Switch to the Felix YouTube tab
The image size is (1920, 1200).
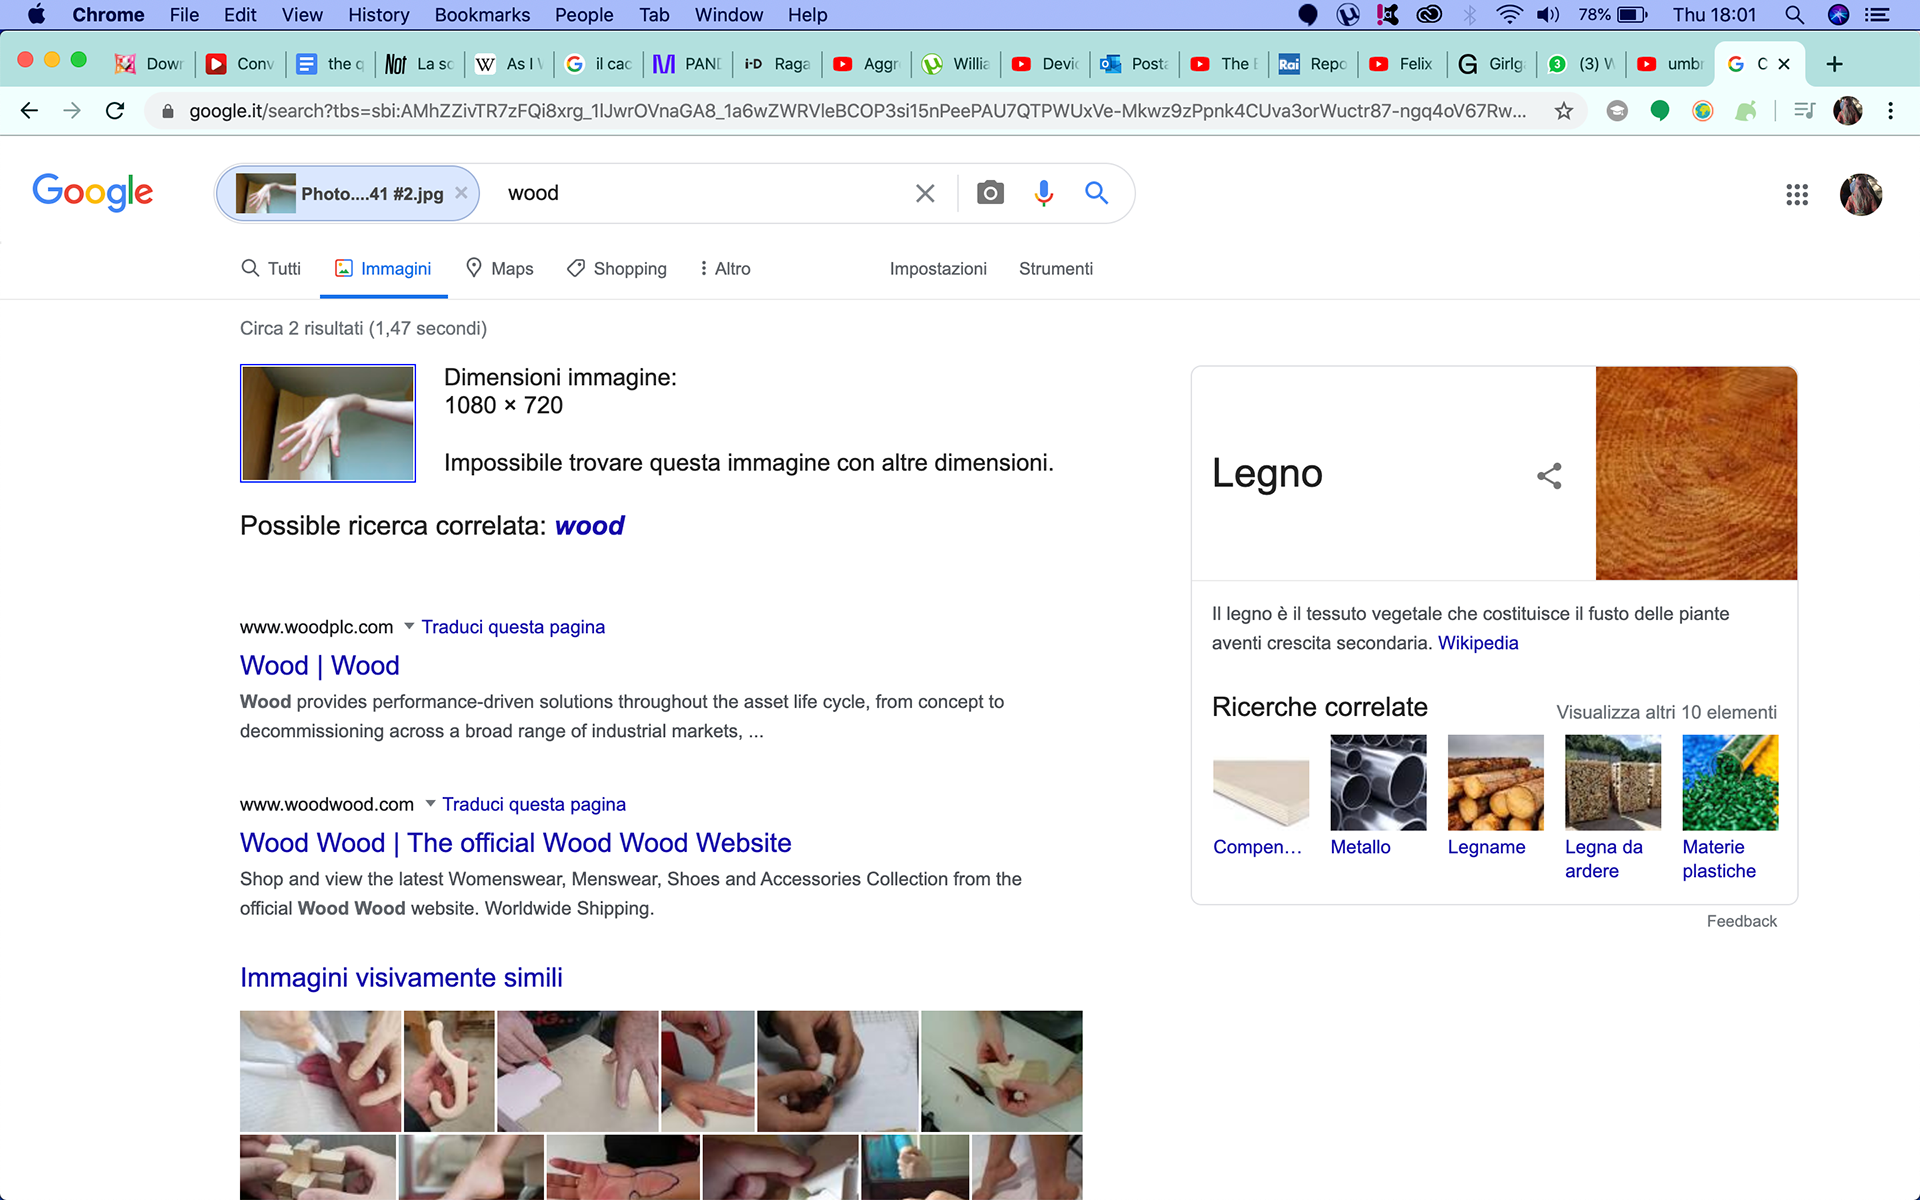pyautogui.click(x=1402, y=64)
